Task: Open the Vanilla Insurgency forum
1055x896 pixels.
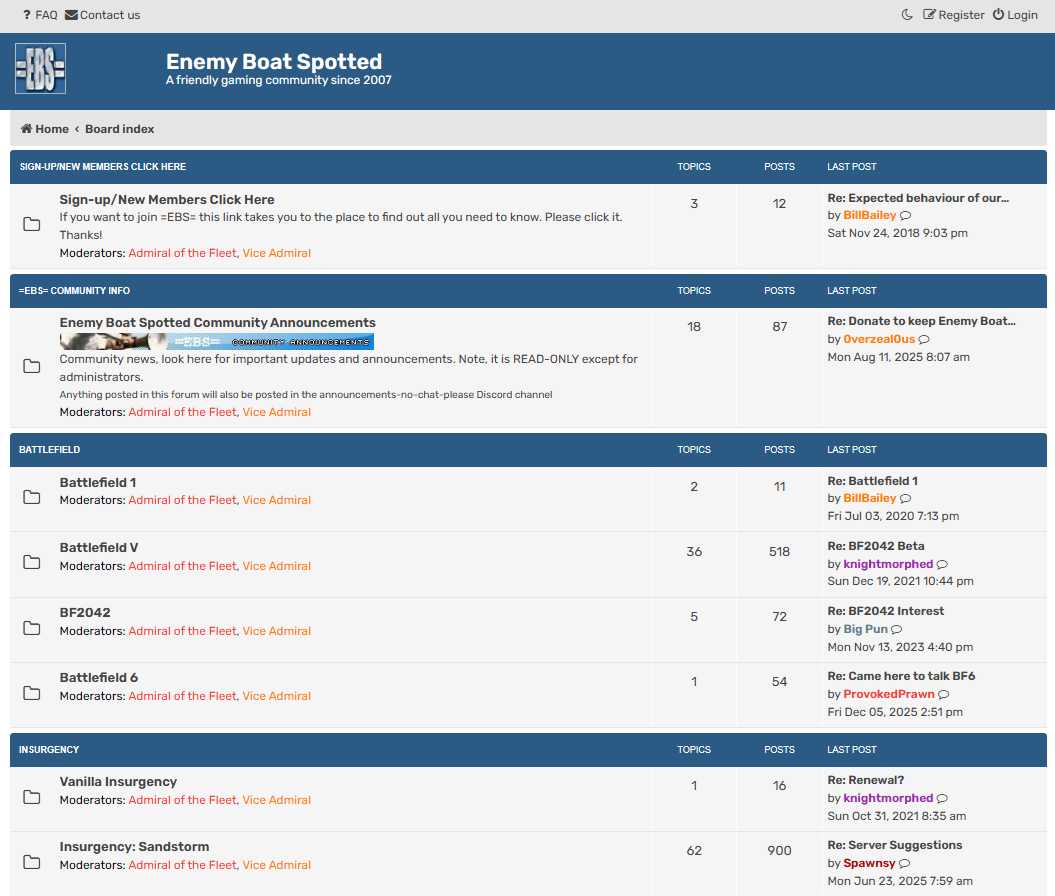Action: coord(118,782)
